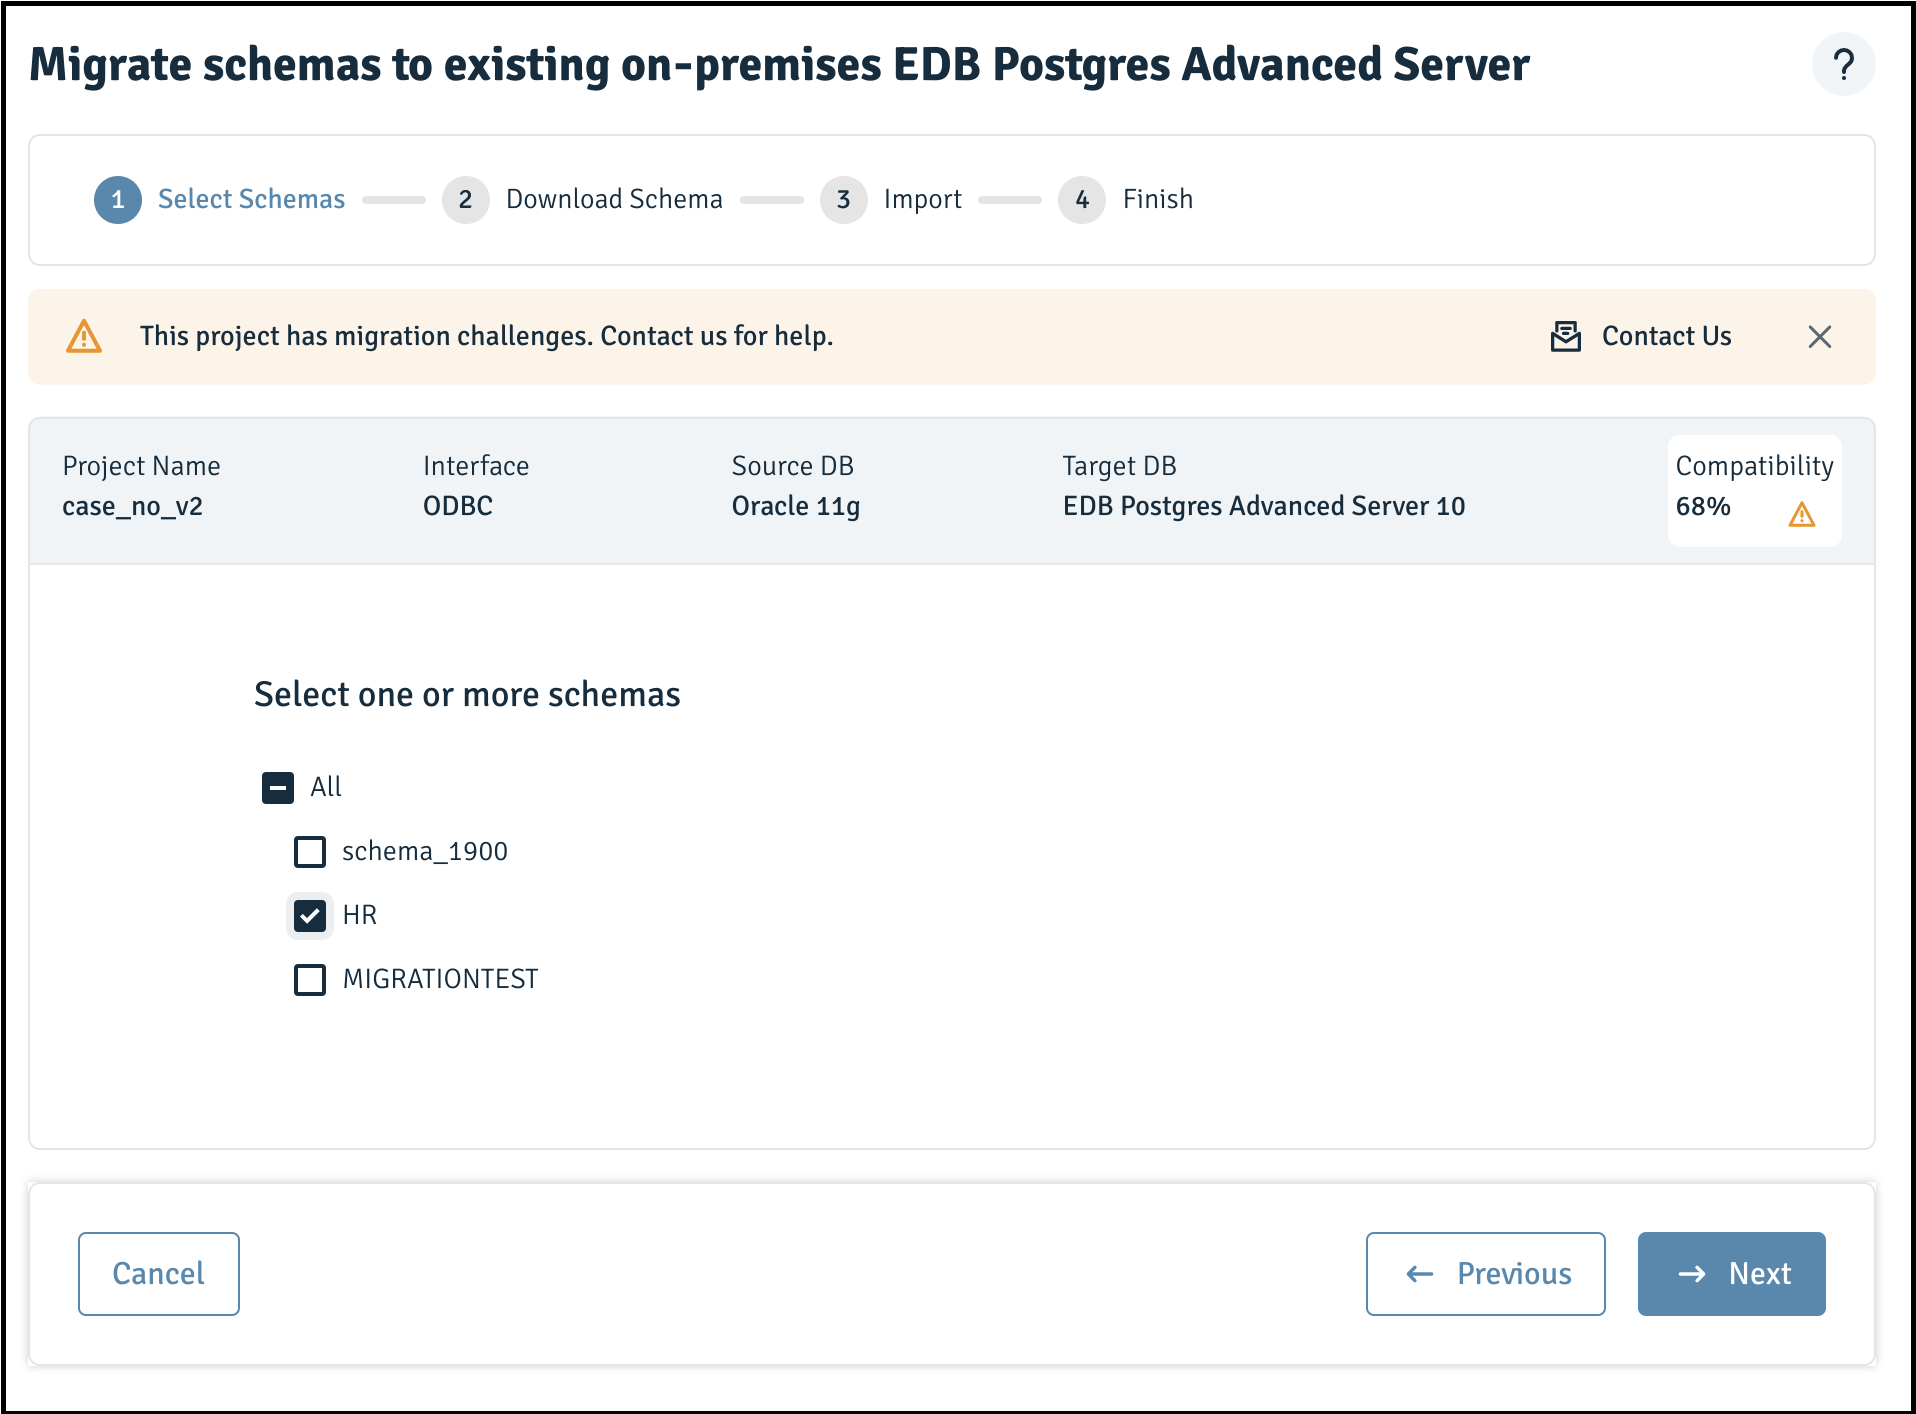
Task: Click the migration challenges warning message text
Action: point(486,336)
